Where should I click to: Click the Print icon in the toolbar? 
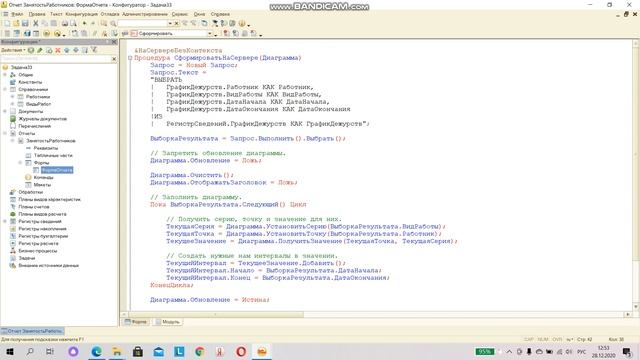[64, 24]
